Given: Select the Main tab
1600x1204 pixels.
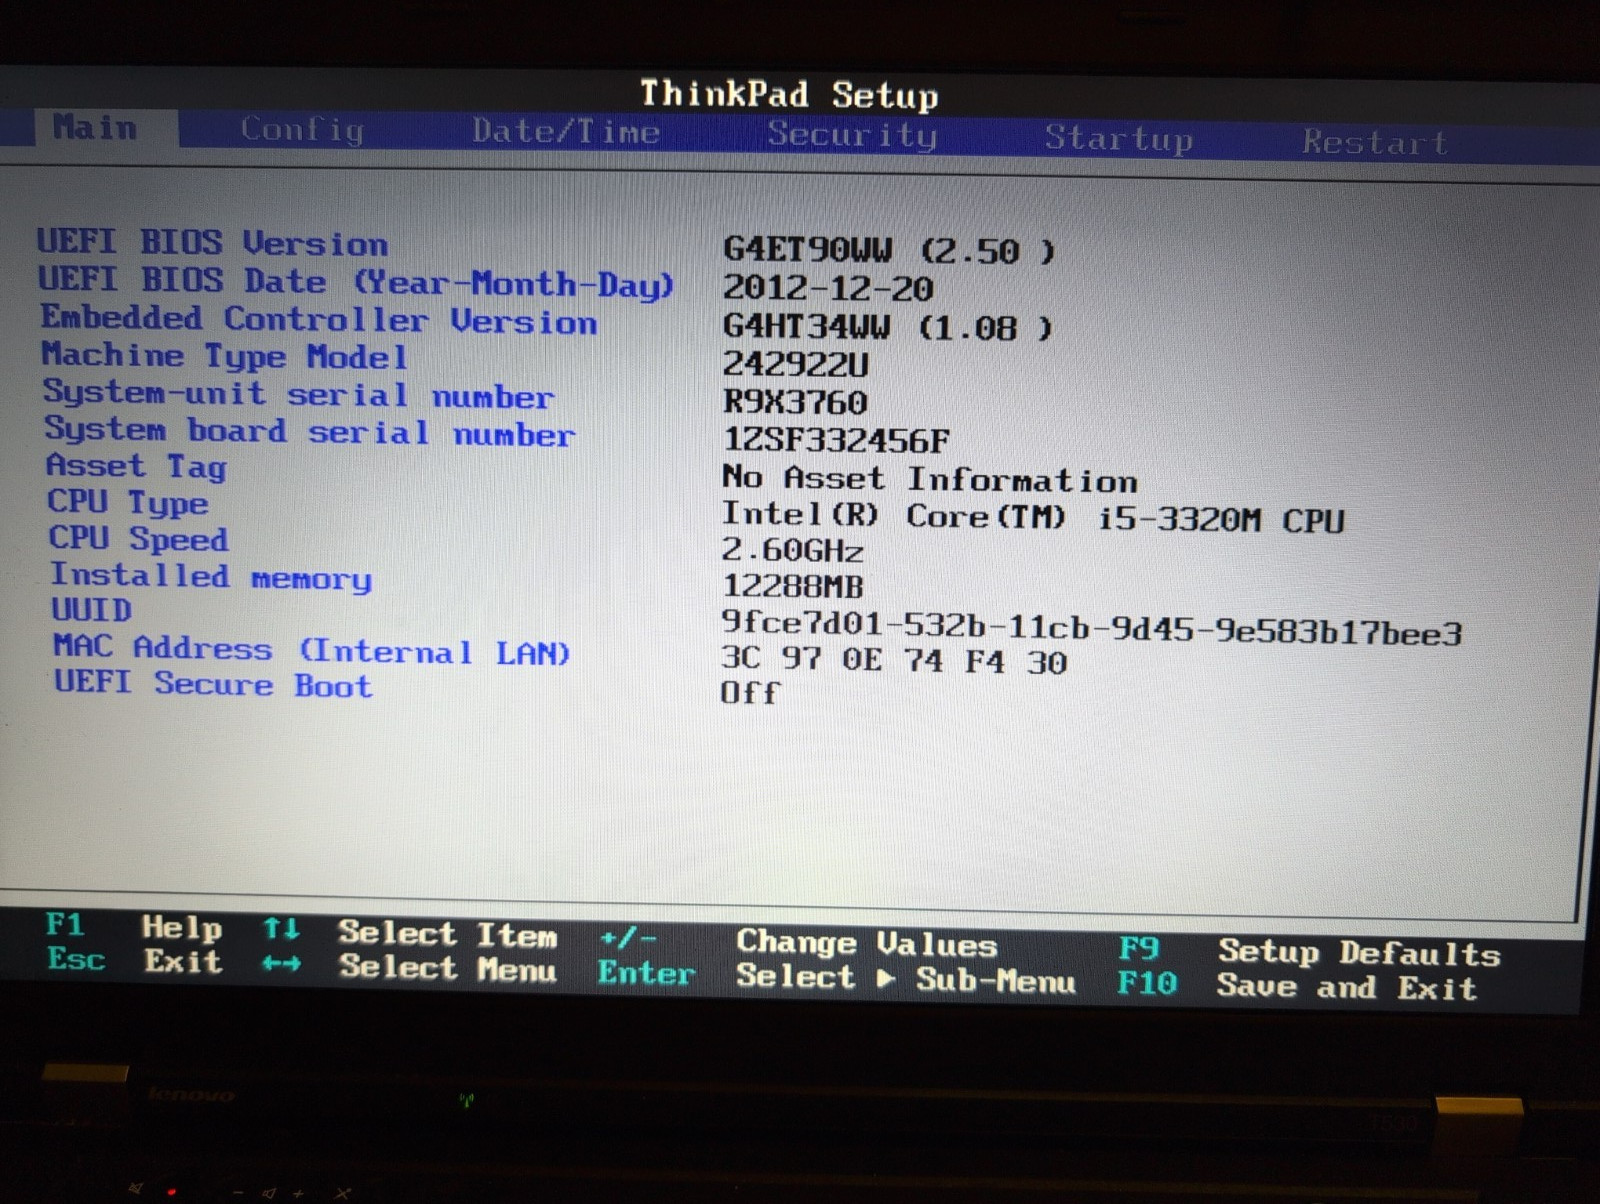Looking at the screenshot, I should 95,128.
